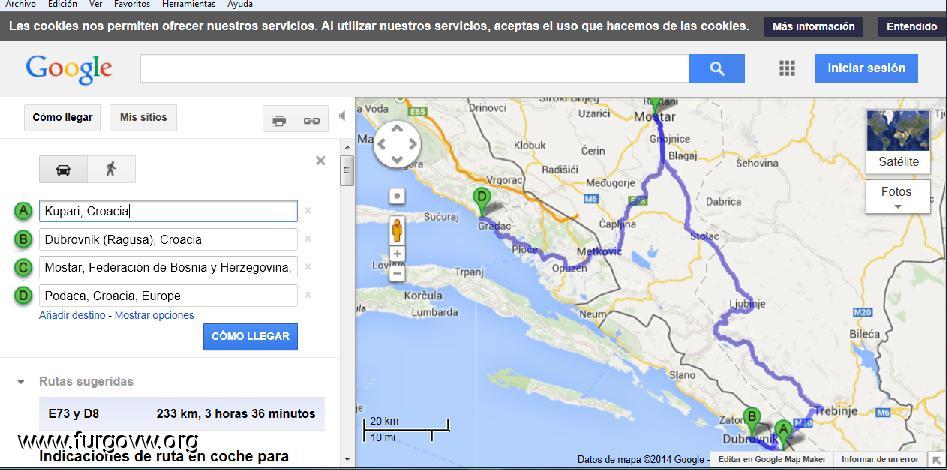Click the link chain icon

(312, 121)
